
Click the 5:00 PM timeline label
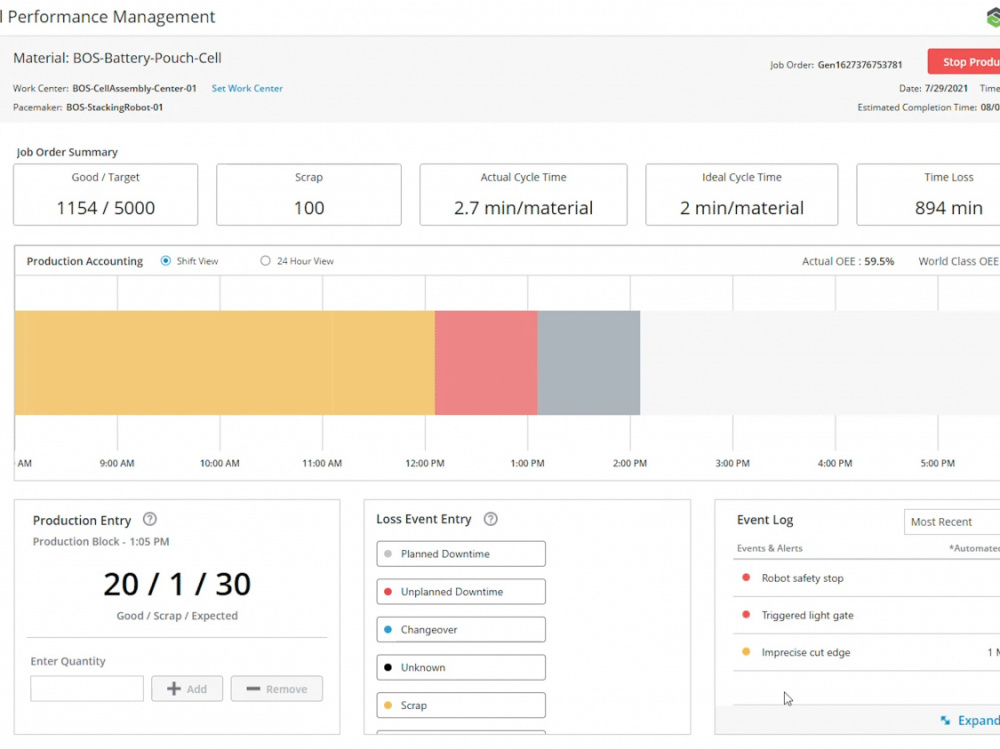click(x=938, y=463)
